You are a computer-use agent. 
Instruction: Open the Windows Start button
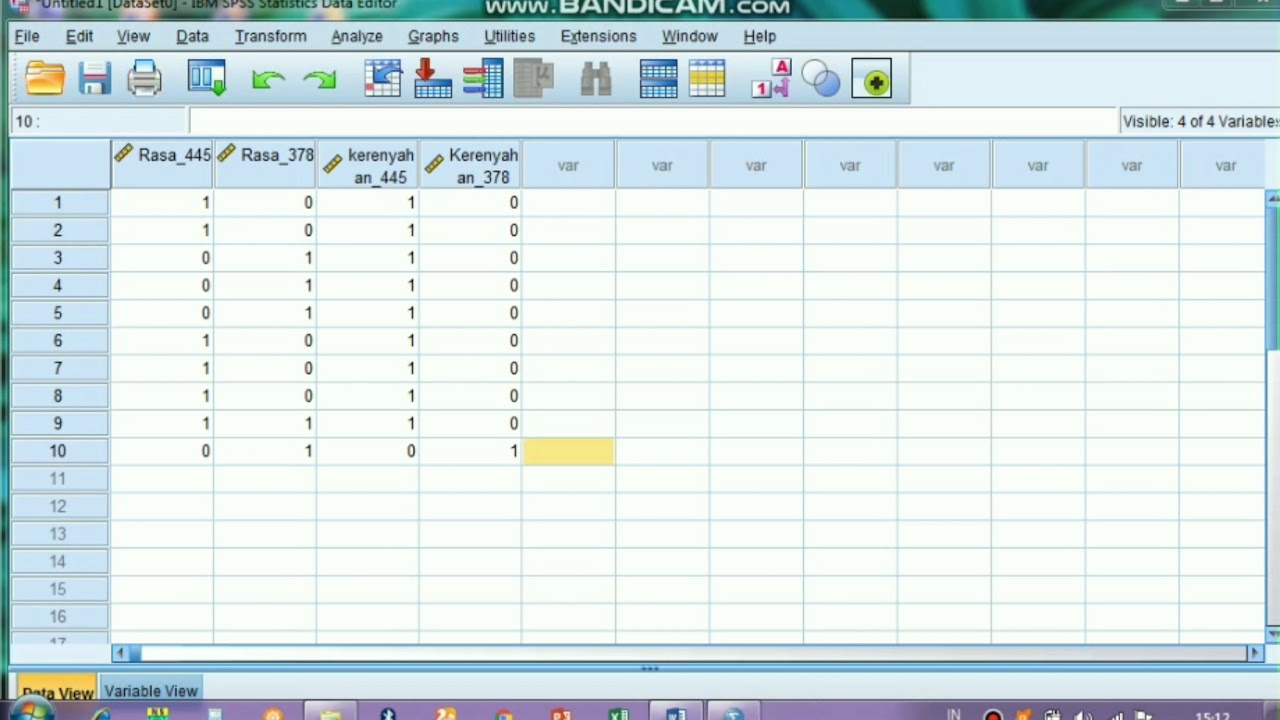[x=32, y=711]
